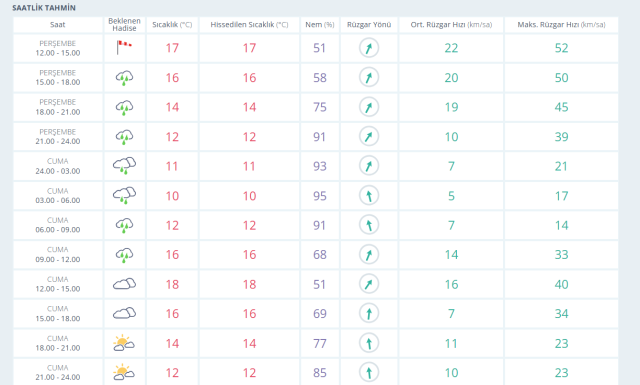The width and height of the screenshot is (640, 385).
Task: Click the 'PERŞEMBE 15.00 - 18.00' time cell
Action: pos(58,78)
